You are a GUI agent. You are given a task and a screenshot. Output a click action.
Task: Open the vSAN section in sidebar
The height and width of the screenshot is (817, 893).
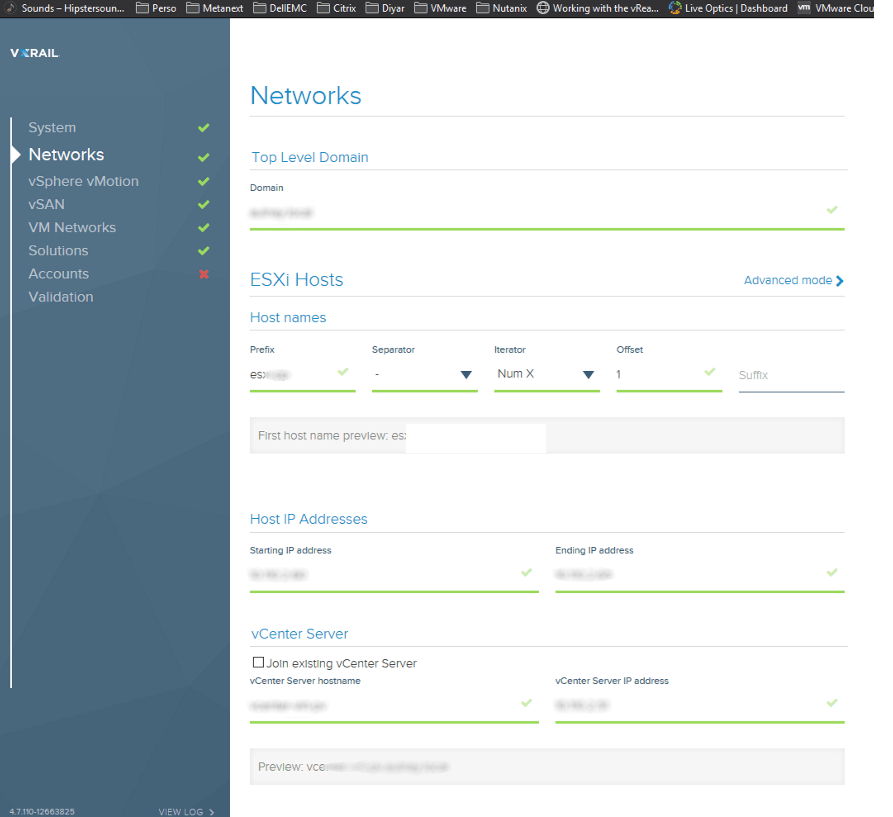(46, 204)
